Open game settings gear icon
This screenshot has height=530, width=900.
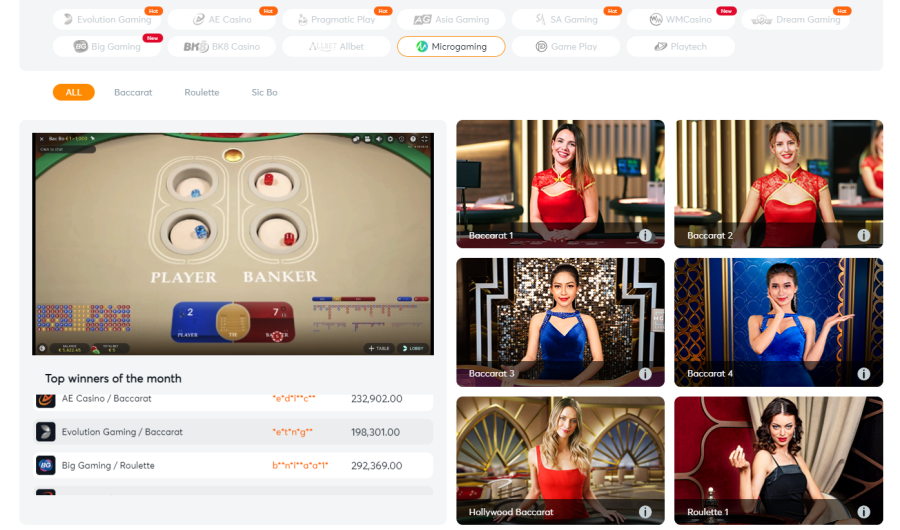tap(390, 139)
